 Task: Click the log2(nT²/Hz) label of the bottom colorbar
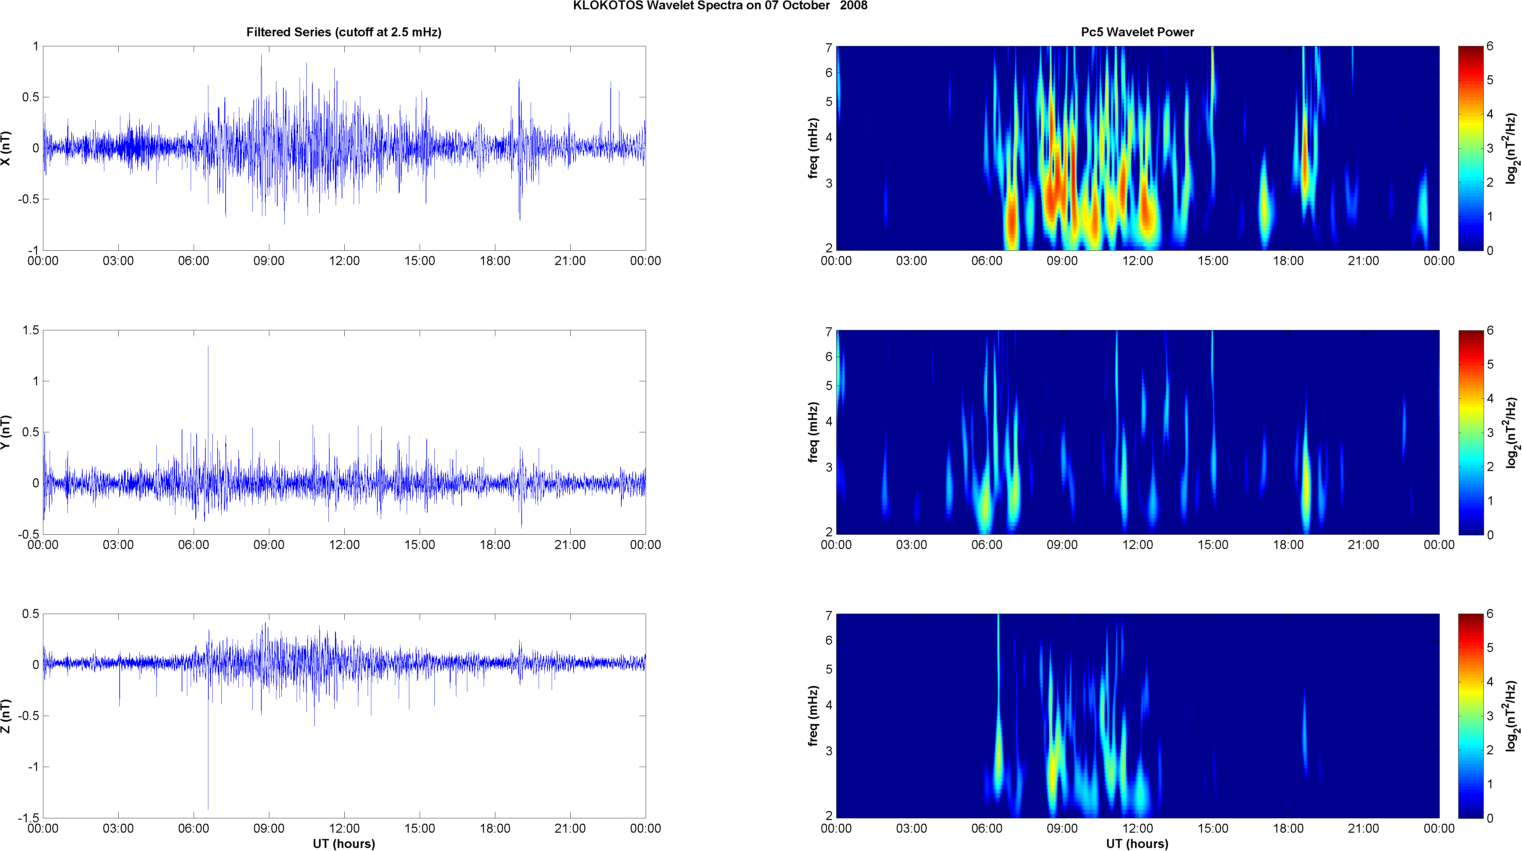(1513, 716)
